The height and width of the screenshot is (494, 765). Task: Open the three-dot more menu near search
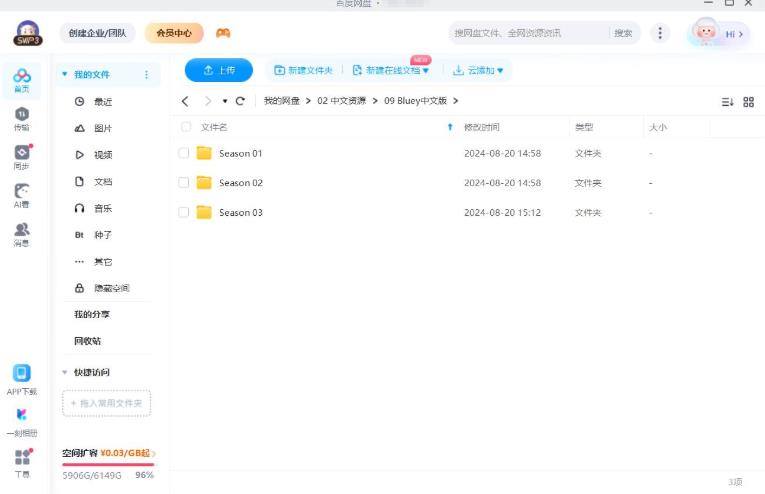coord(660,33)
